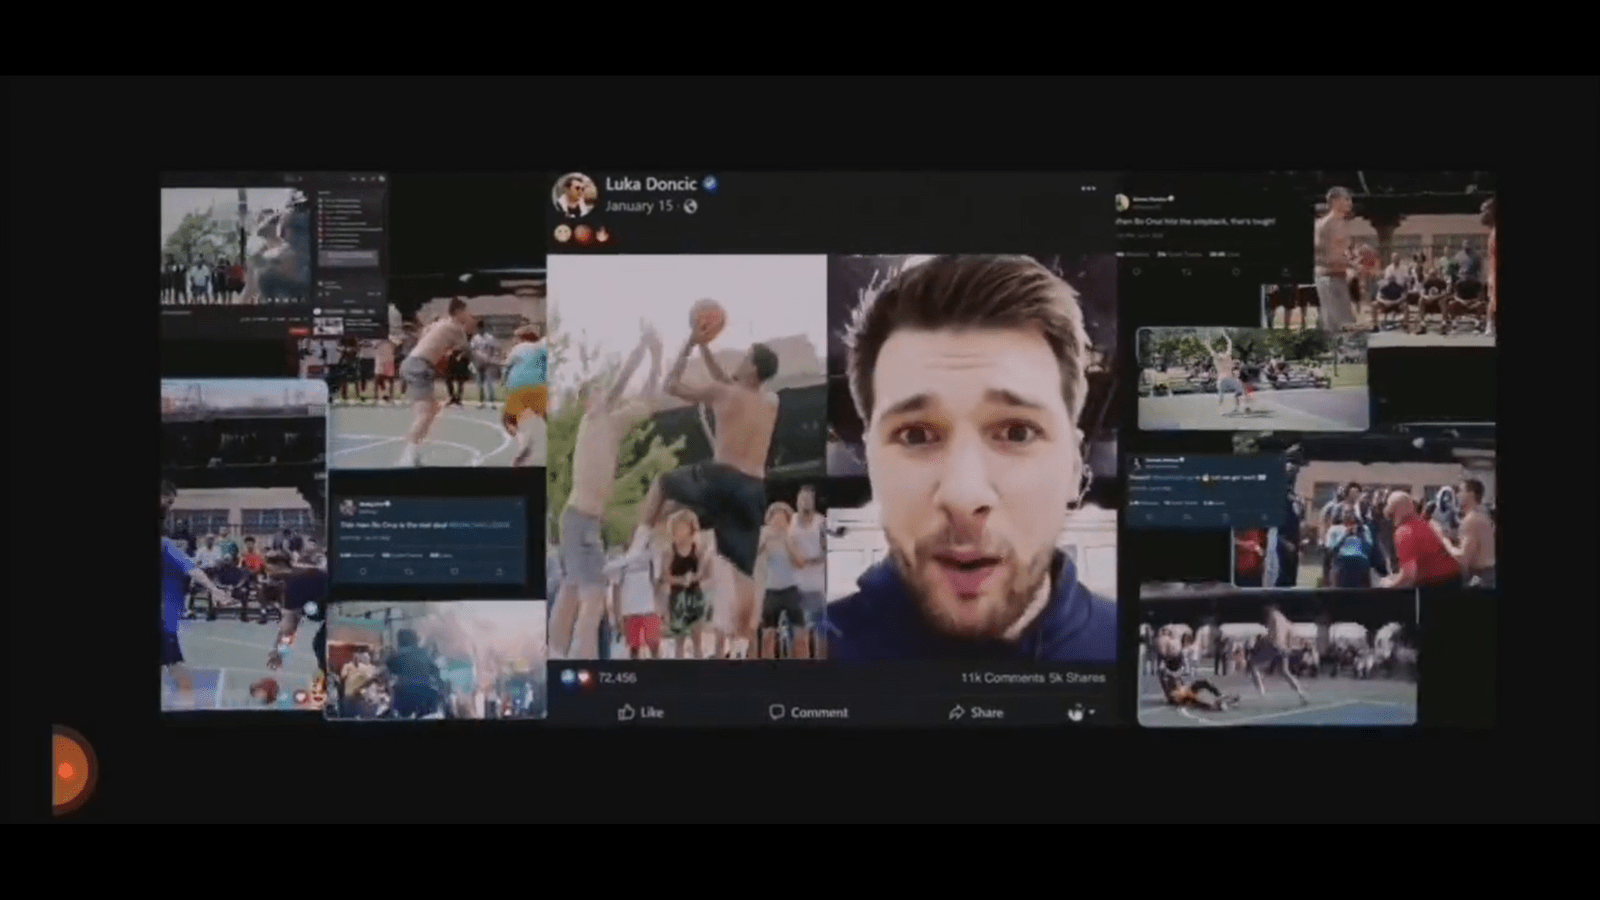Click the verified badge beside Luka Doncic
This screenshot has height=900, width=1600.
pos(710,184)
